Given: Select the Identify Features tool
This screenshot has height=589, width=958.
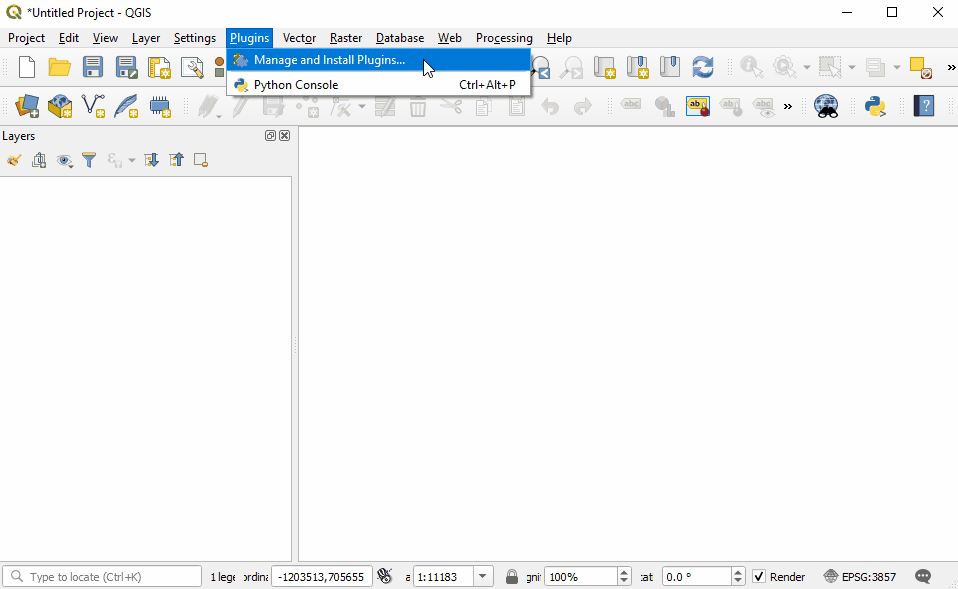Looking at the screenshot, I should [x=751, y=67].
